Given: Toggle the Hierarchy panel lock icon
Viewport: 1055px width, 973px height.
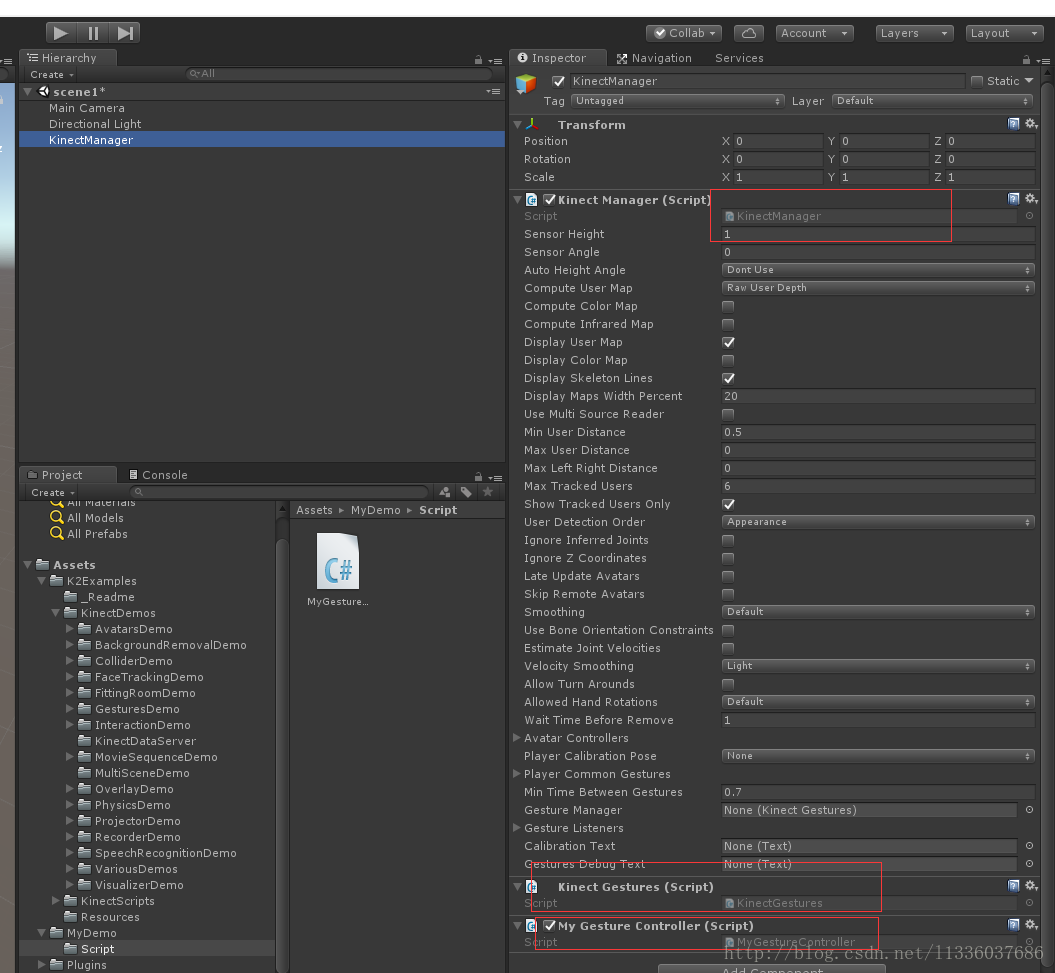Looking at the screenshot, I should tap(478, 60).
